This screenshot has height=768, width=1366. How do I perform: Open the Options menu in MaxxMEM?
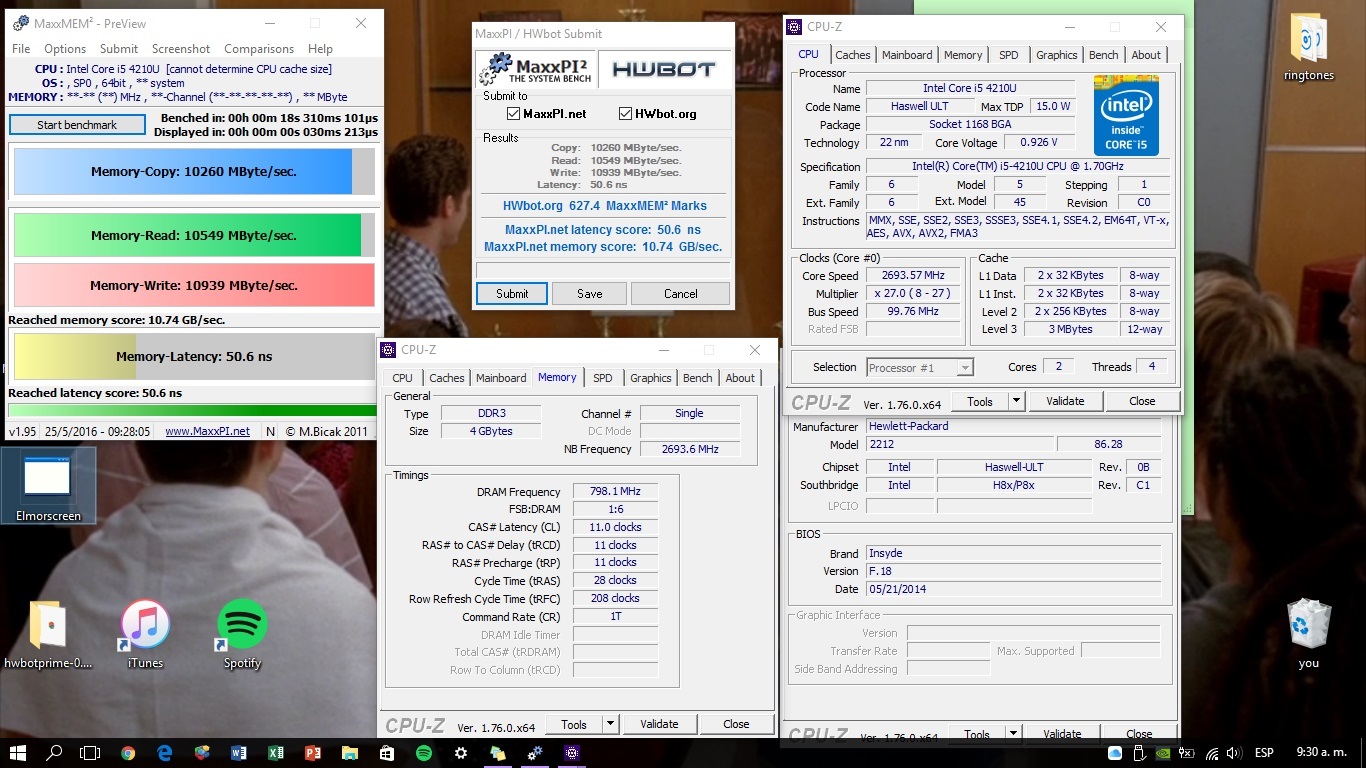65,49
